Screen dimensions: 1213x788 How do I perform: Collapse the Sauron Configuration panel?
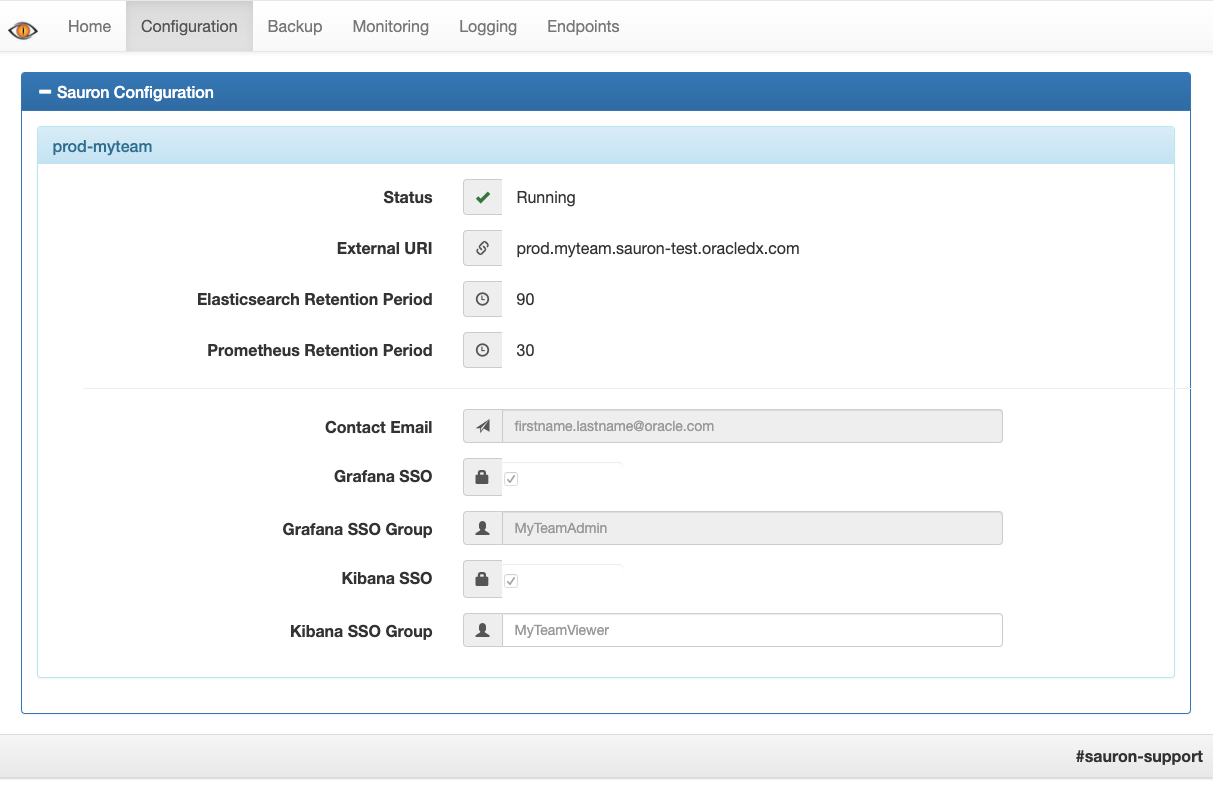tap(45, 92)
